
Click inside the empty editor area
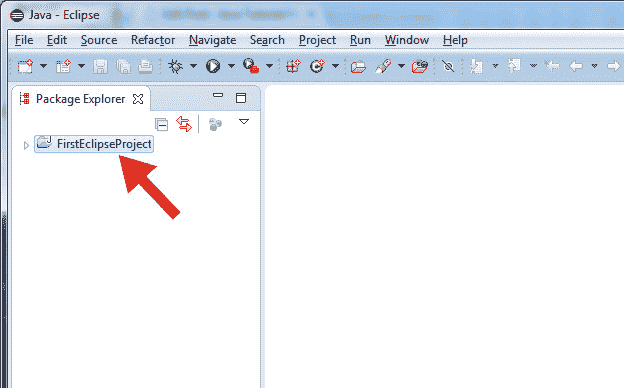click(x=444, y=236)
